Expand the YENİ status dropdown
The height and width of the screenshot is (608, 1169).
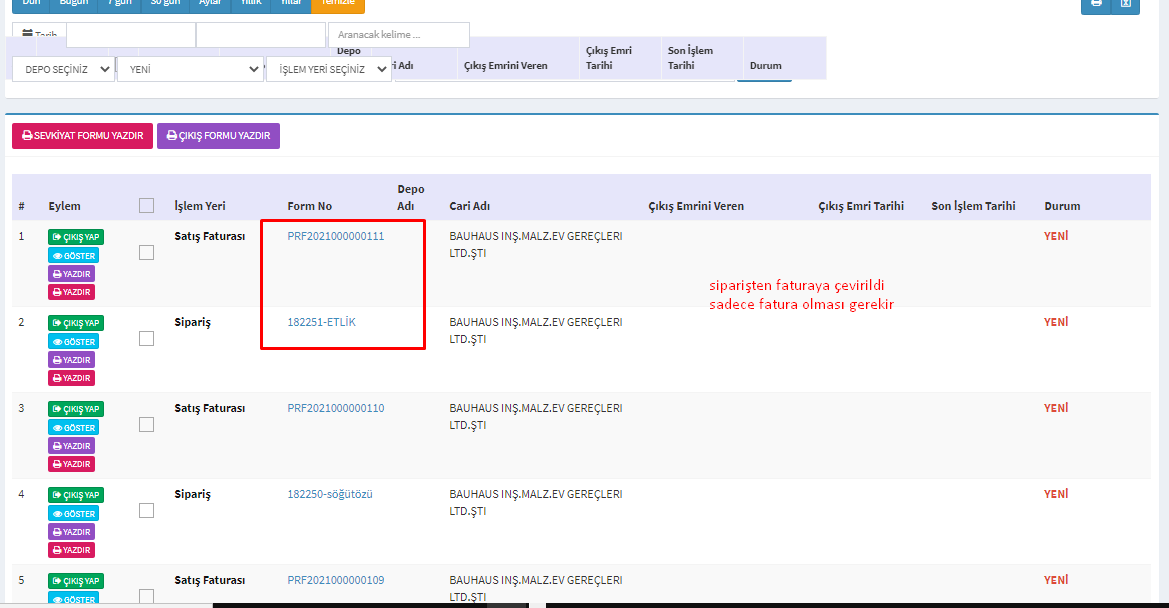190,69
